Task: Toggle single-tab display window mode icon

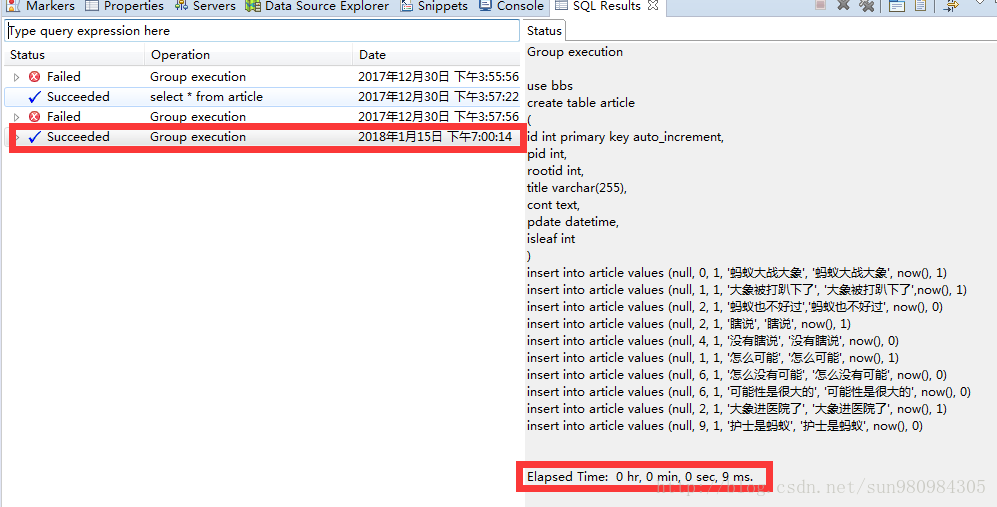Action: click(897, 6)
